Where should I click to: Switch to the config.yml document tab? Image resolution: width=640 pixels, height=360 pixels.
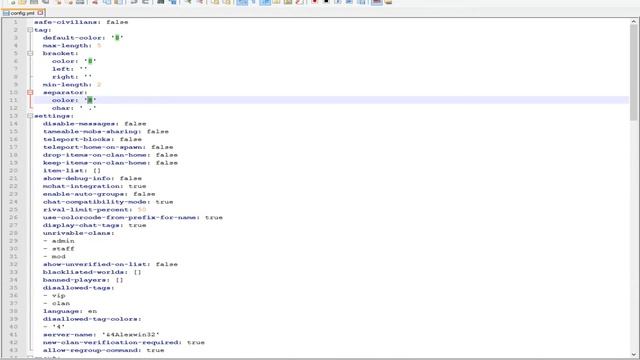(x=22, y=13)
